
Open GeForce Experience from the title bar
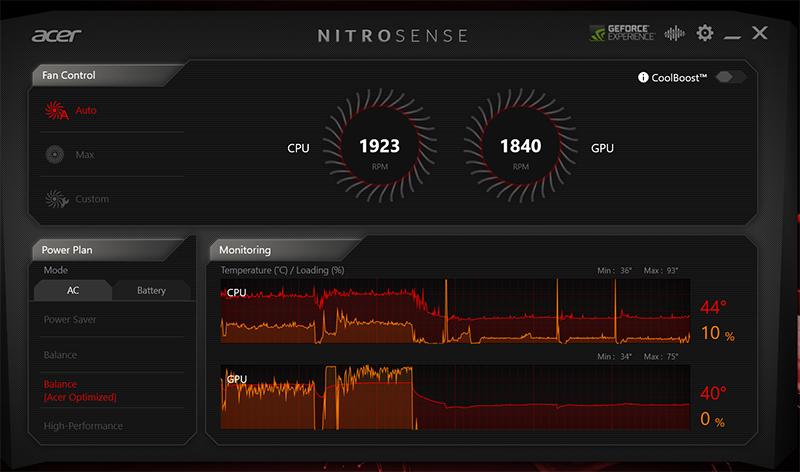(x=621, y=33)
